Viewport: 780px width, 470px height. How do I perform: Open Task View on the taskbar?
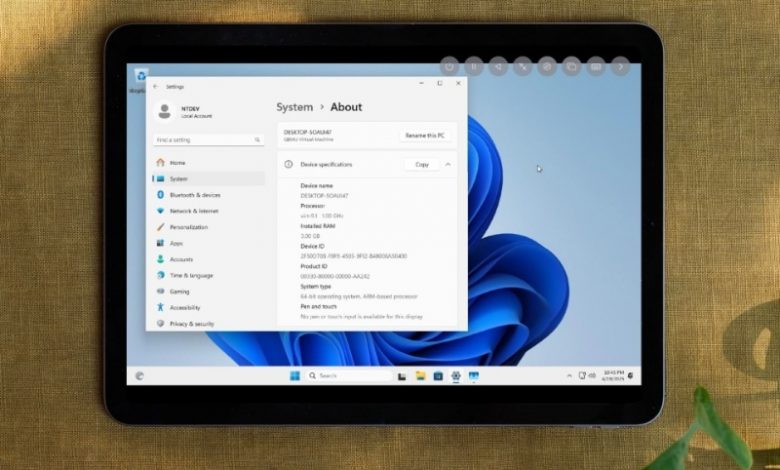click(402, 376)
